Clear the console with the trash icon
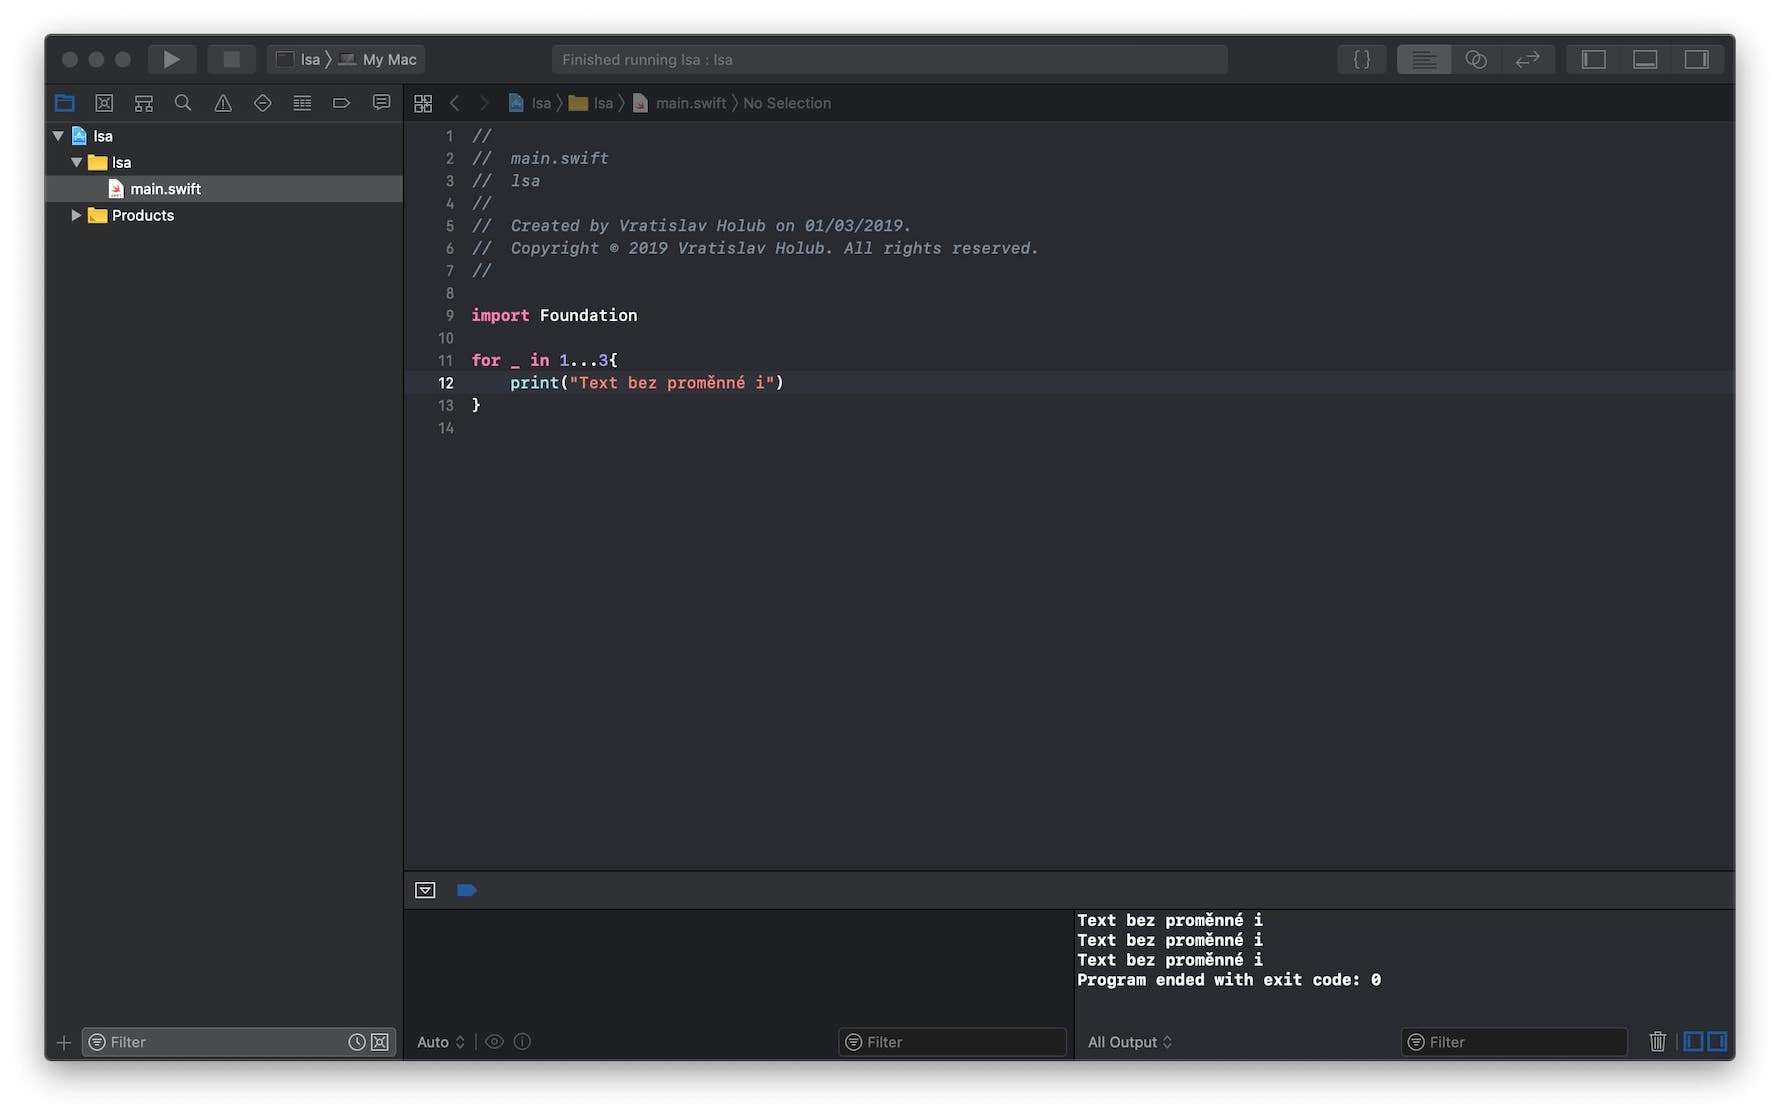Screen dimensions: 1780x1116 pos(1657,1042)
